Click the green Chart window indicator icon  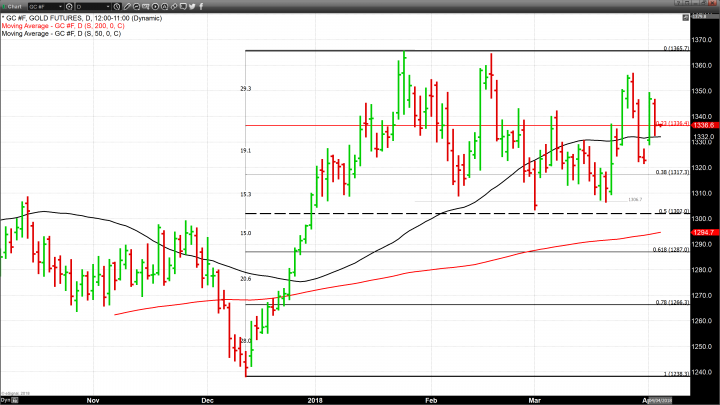pyautogui.click(x=4, y=6)
